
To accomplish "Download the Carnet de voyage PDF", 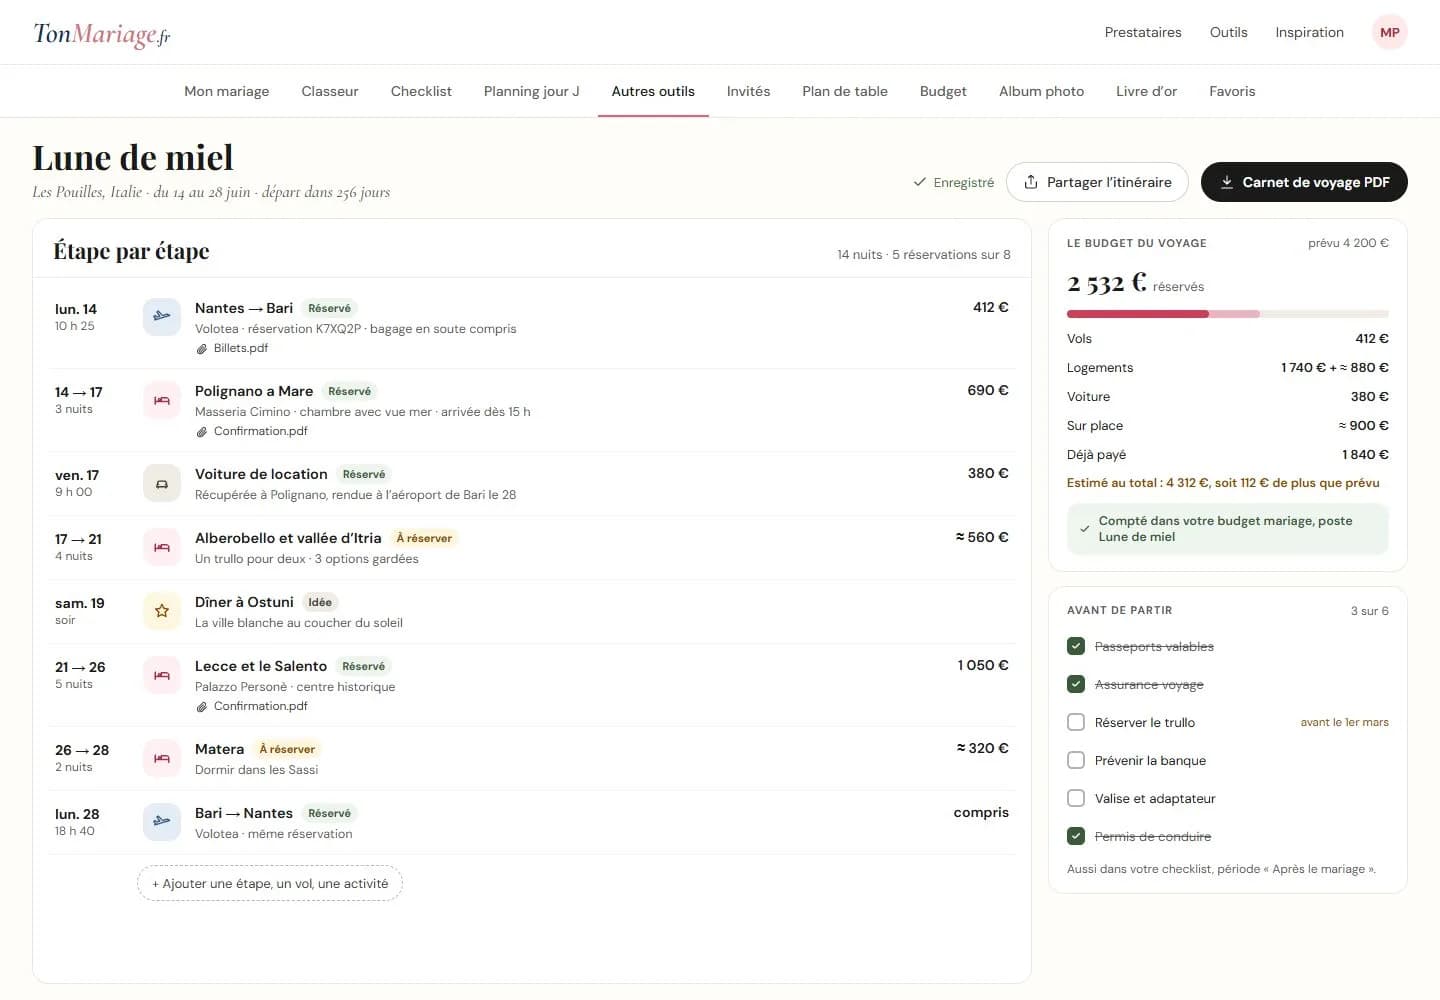I will click(x=1304, y=182).
